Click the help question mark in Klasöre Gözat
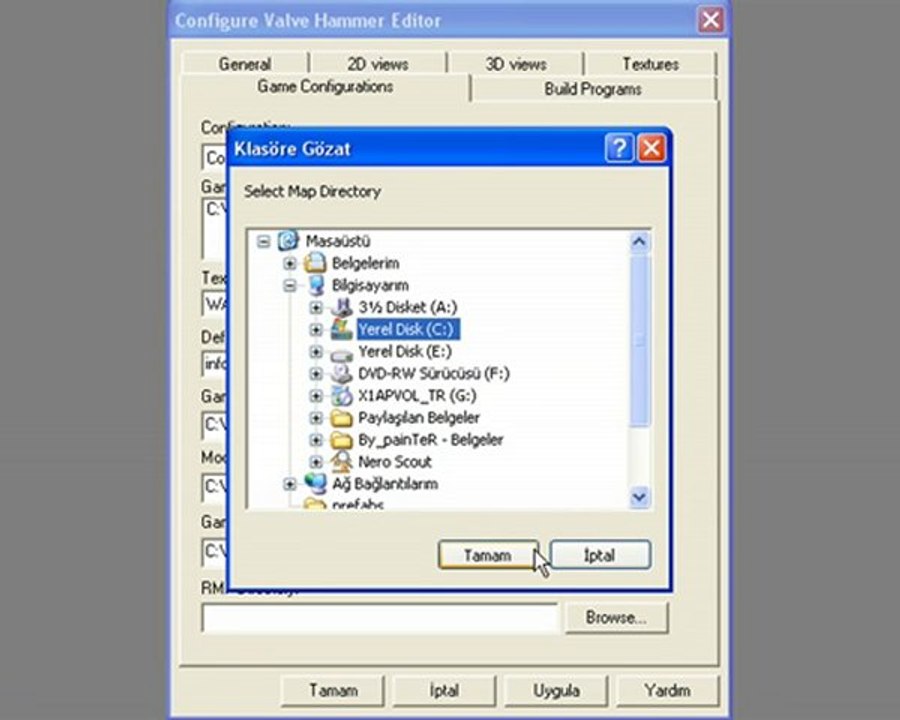Image resolution: width=900 pixels, height=720 pixels. [619, 149]
